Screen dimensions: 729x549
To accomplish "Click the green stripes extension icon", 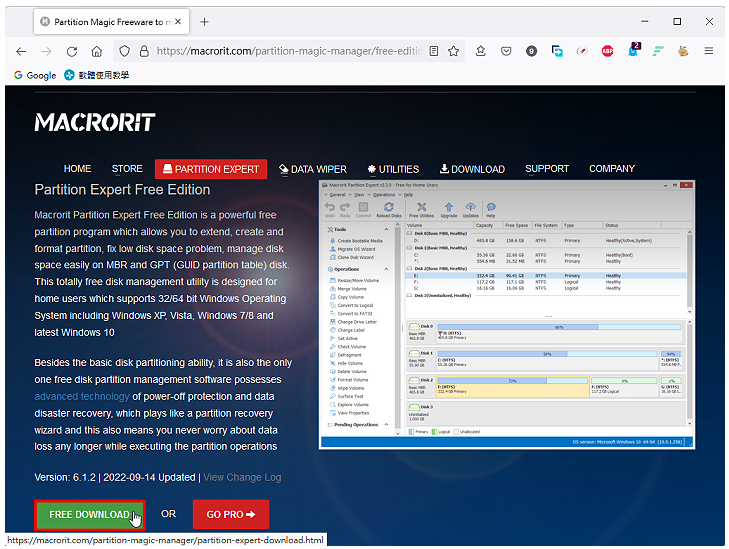I will pyautogui.click(x=658, y=51).
